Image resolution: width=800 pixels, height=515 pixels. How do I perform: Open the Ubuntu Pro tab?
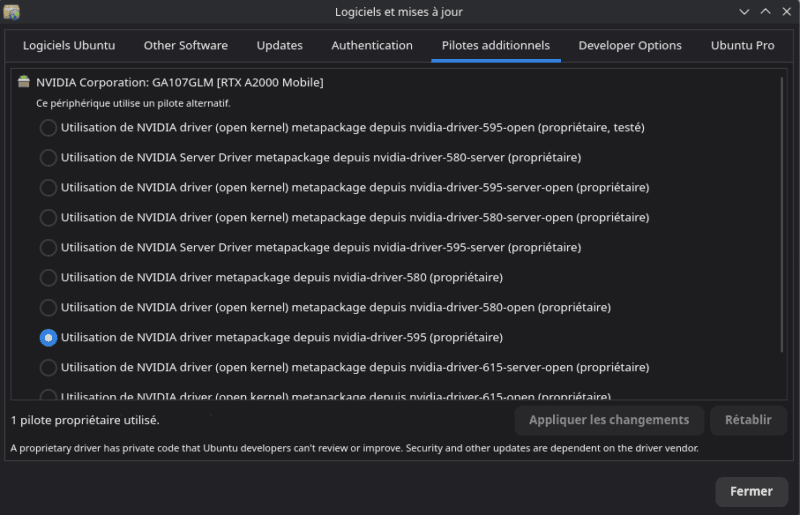click(x=742, y=45)
